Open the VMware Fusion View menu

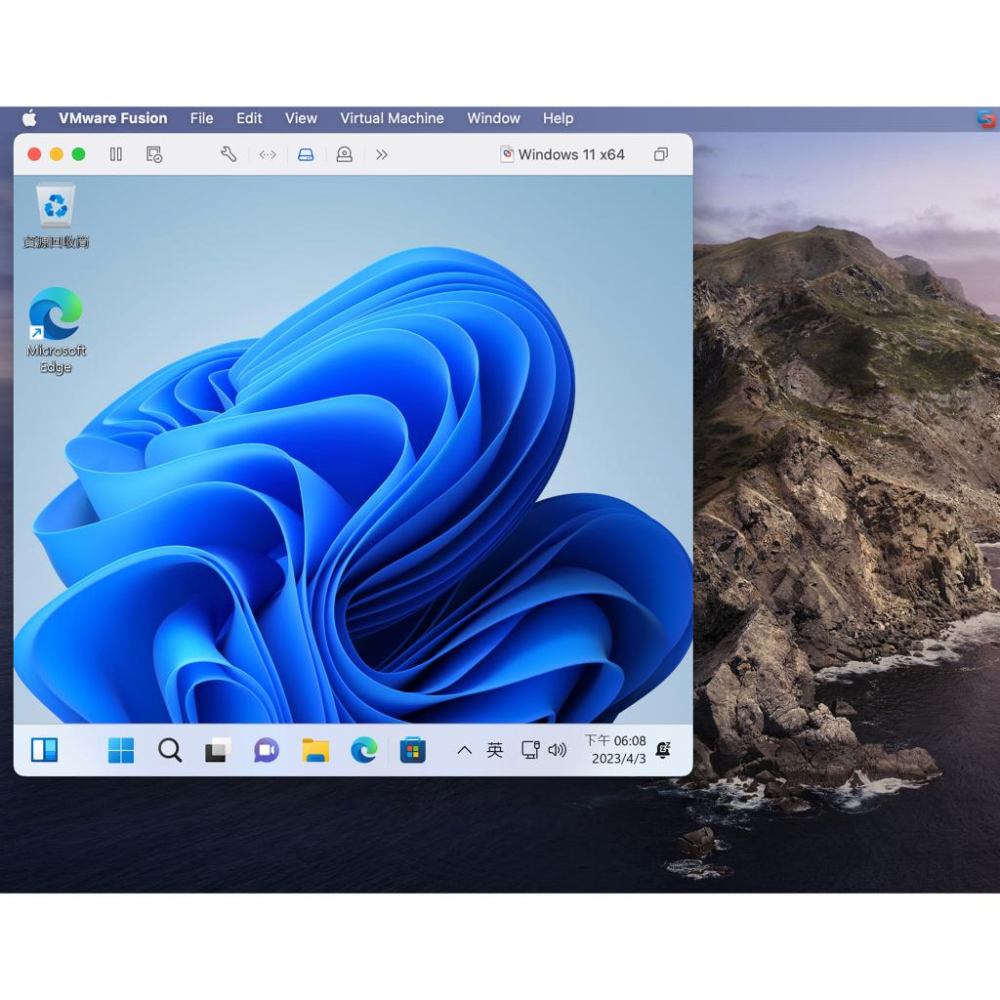(300, 118)
